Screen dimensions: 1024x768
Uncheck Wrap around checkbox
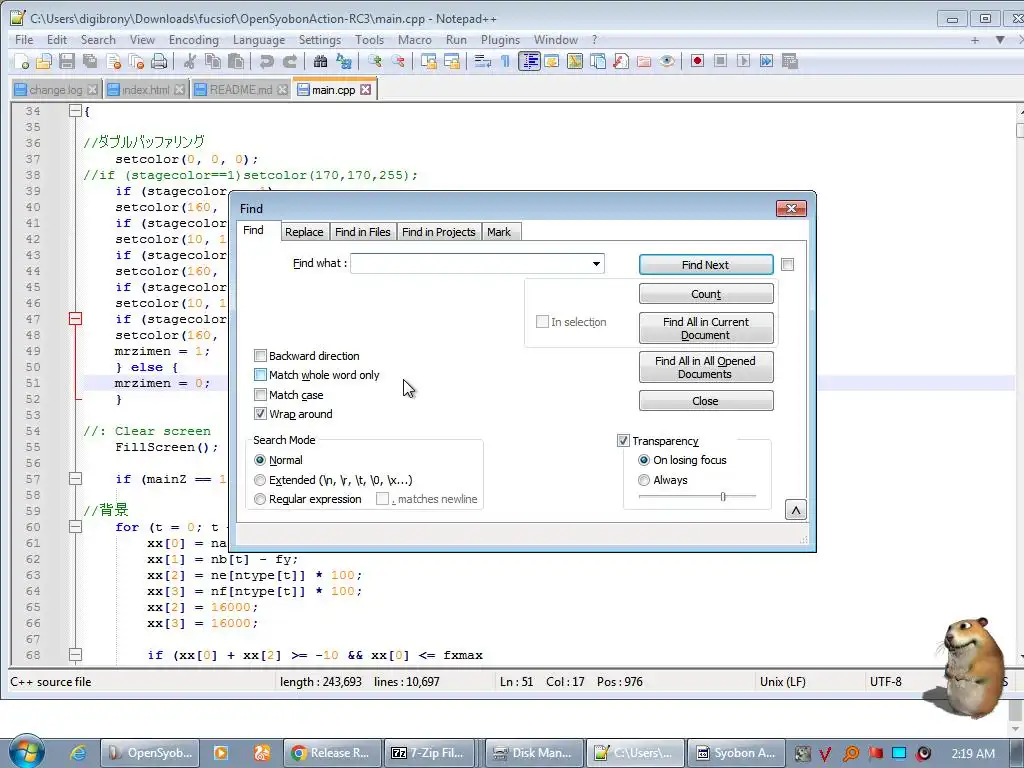(260, 414)
